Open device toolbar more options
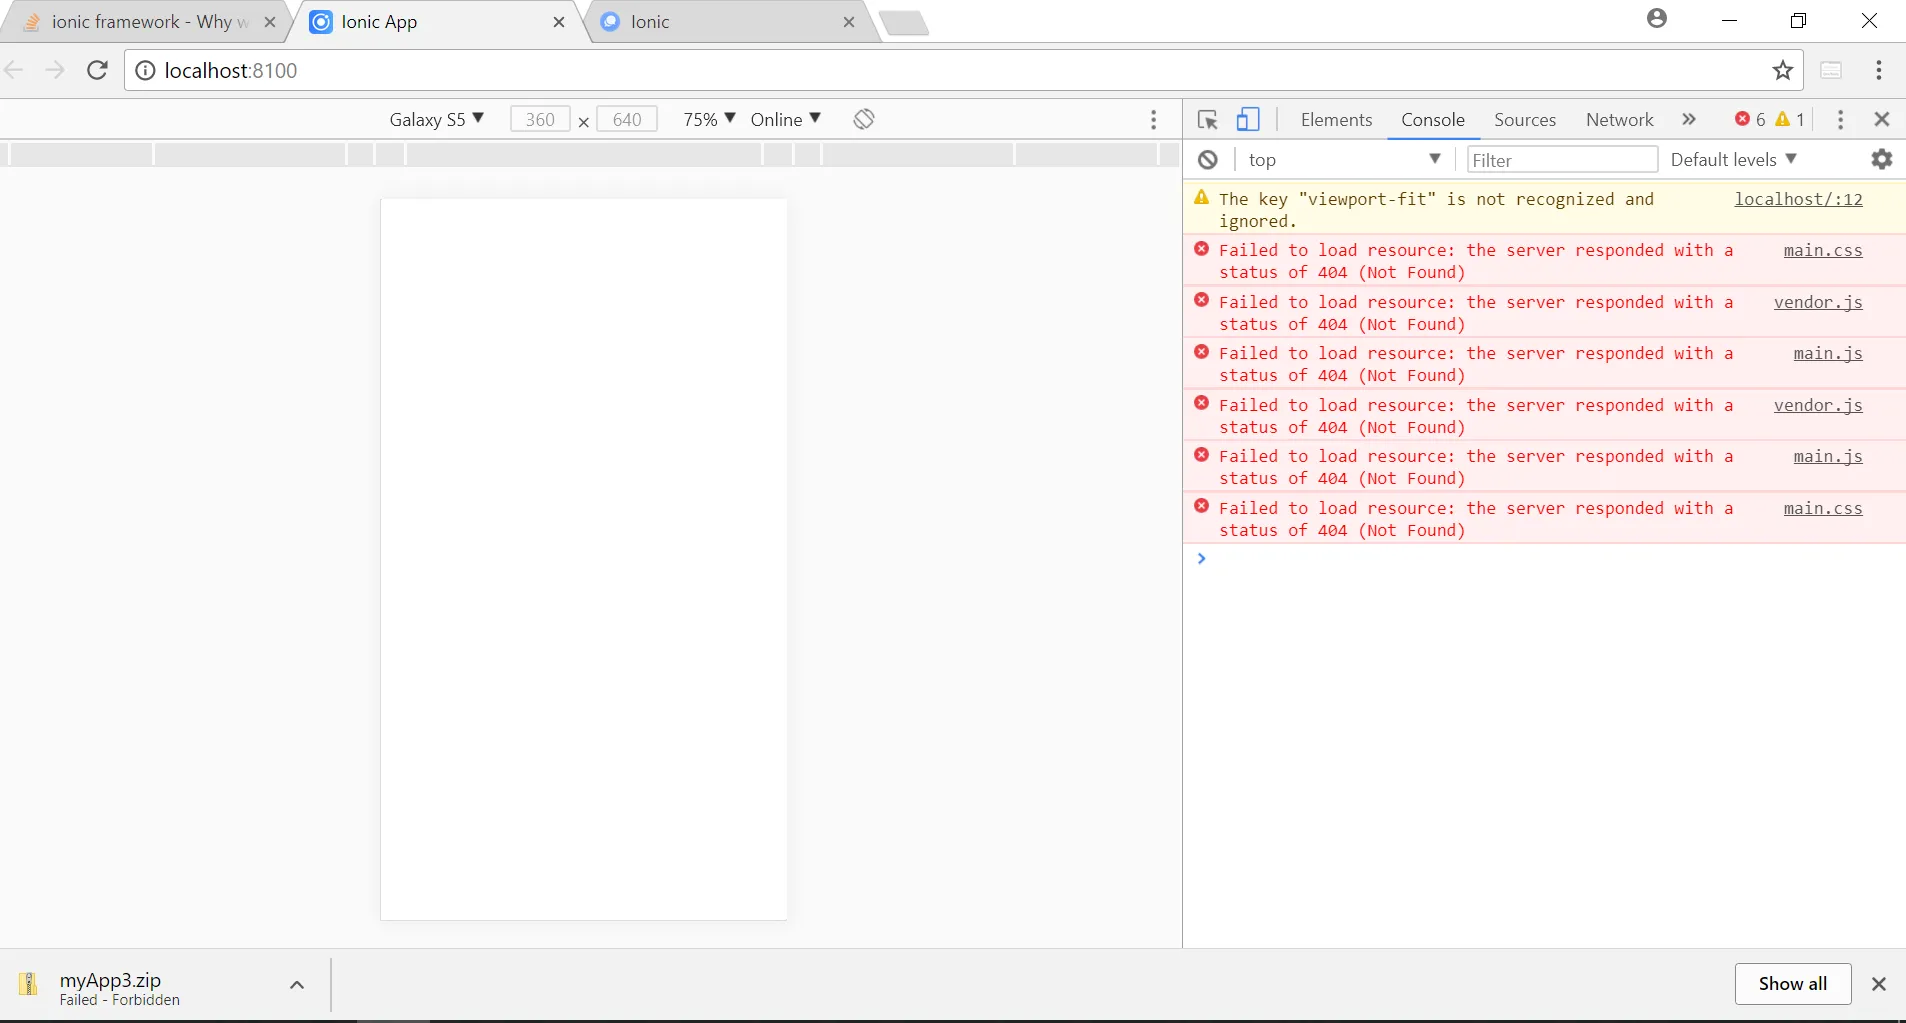The image size is (1906, 1023). point(1154,120)
